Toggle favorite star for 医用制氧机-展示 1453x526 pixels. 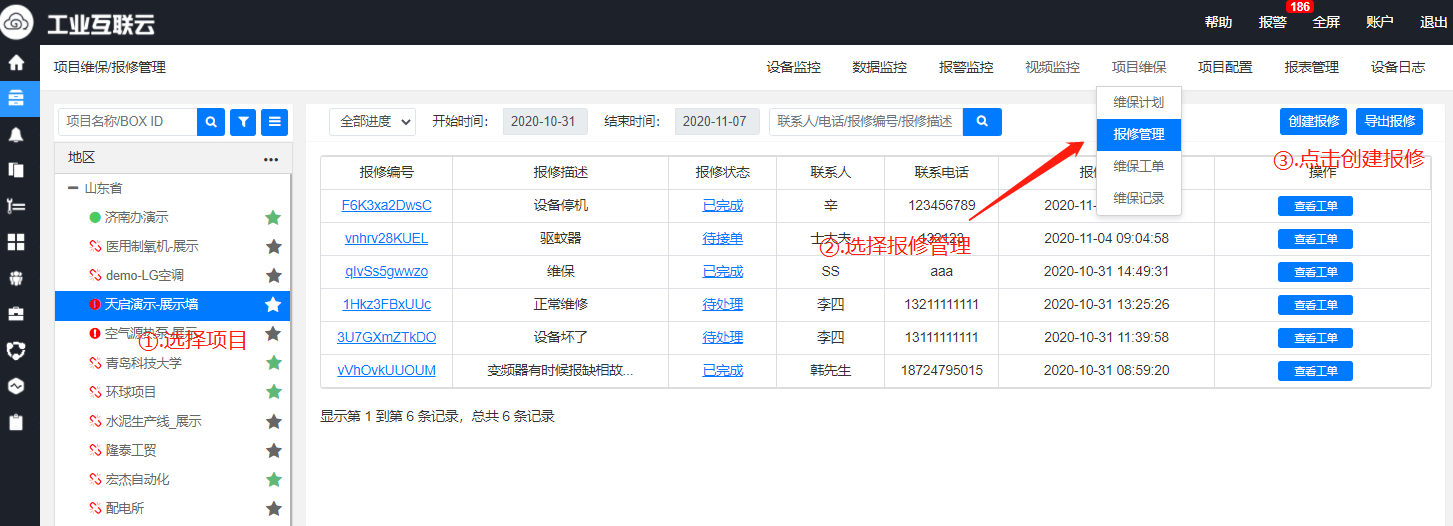(273, 246)
